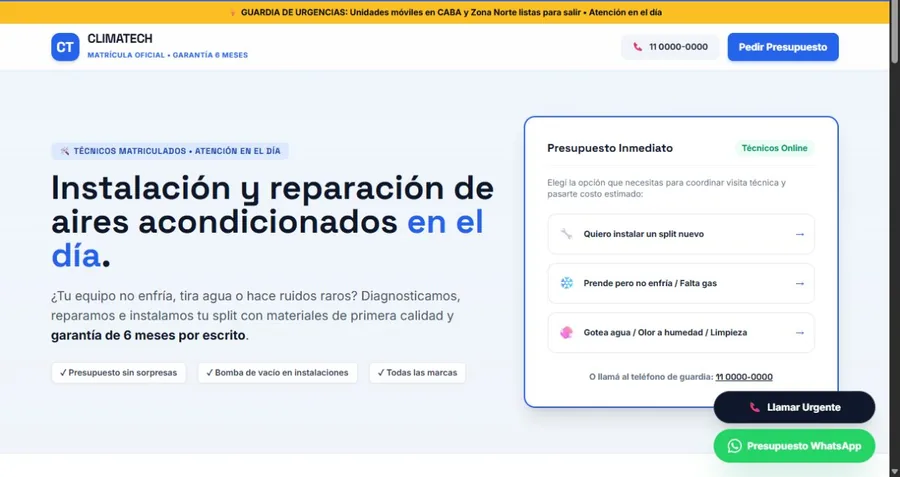Open Presupuesto WhatsApp floating button
This screenshot has width=900, height=477.
(794, 446)
